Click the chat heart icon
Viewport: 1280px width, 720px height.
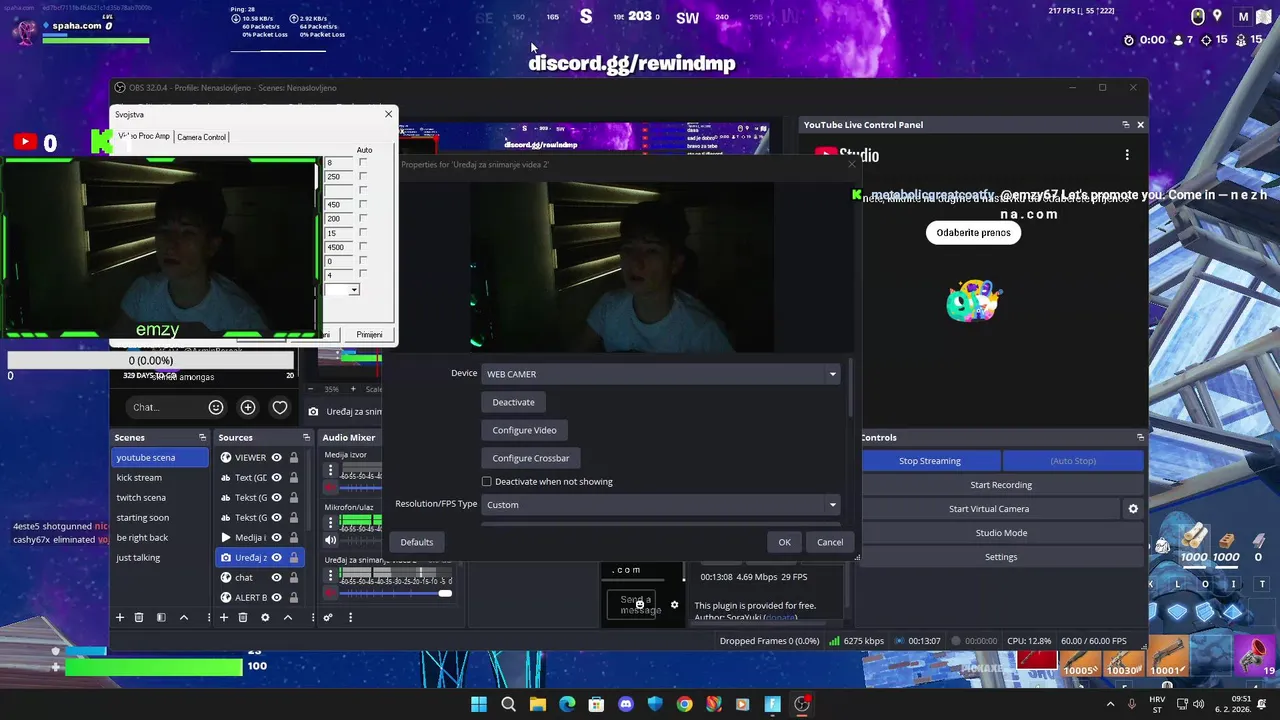coord(280,407)
